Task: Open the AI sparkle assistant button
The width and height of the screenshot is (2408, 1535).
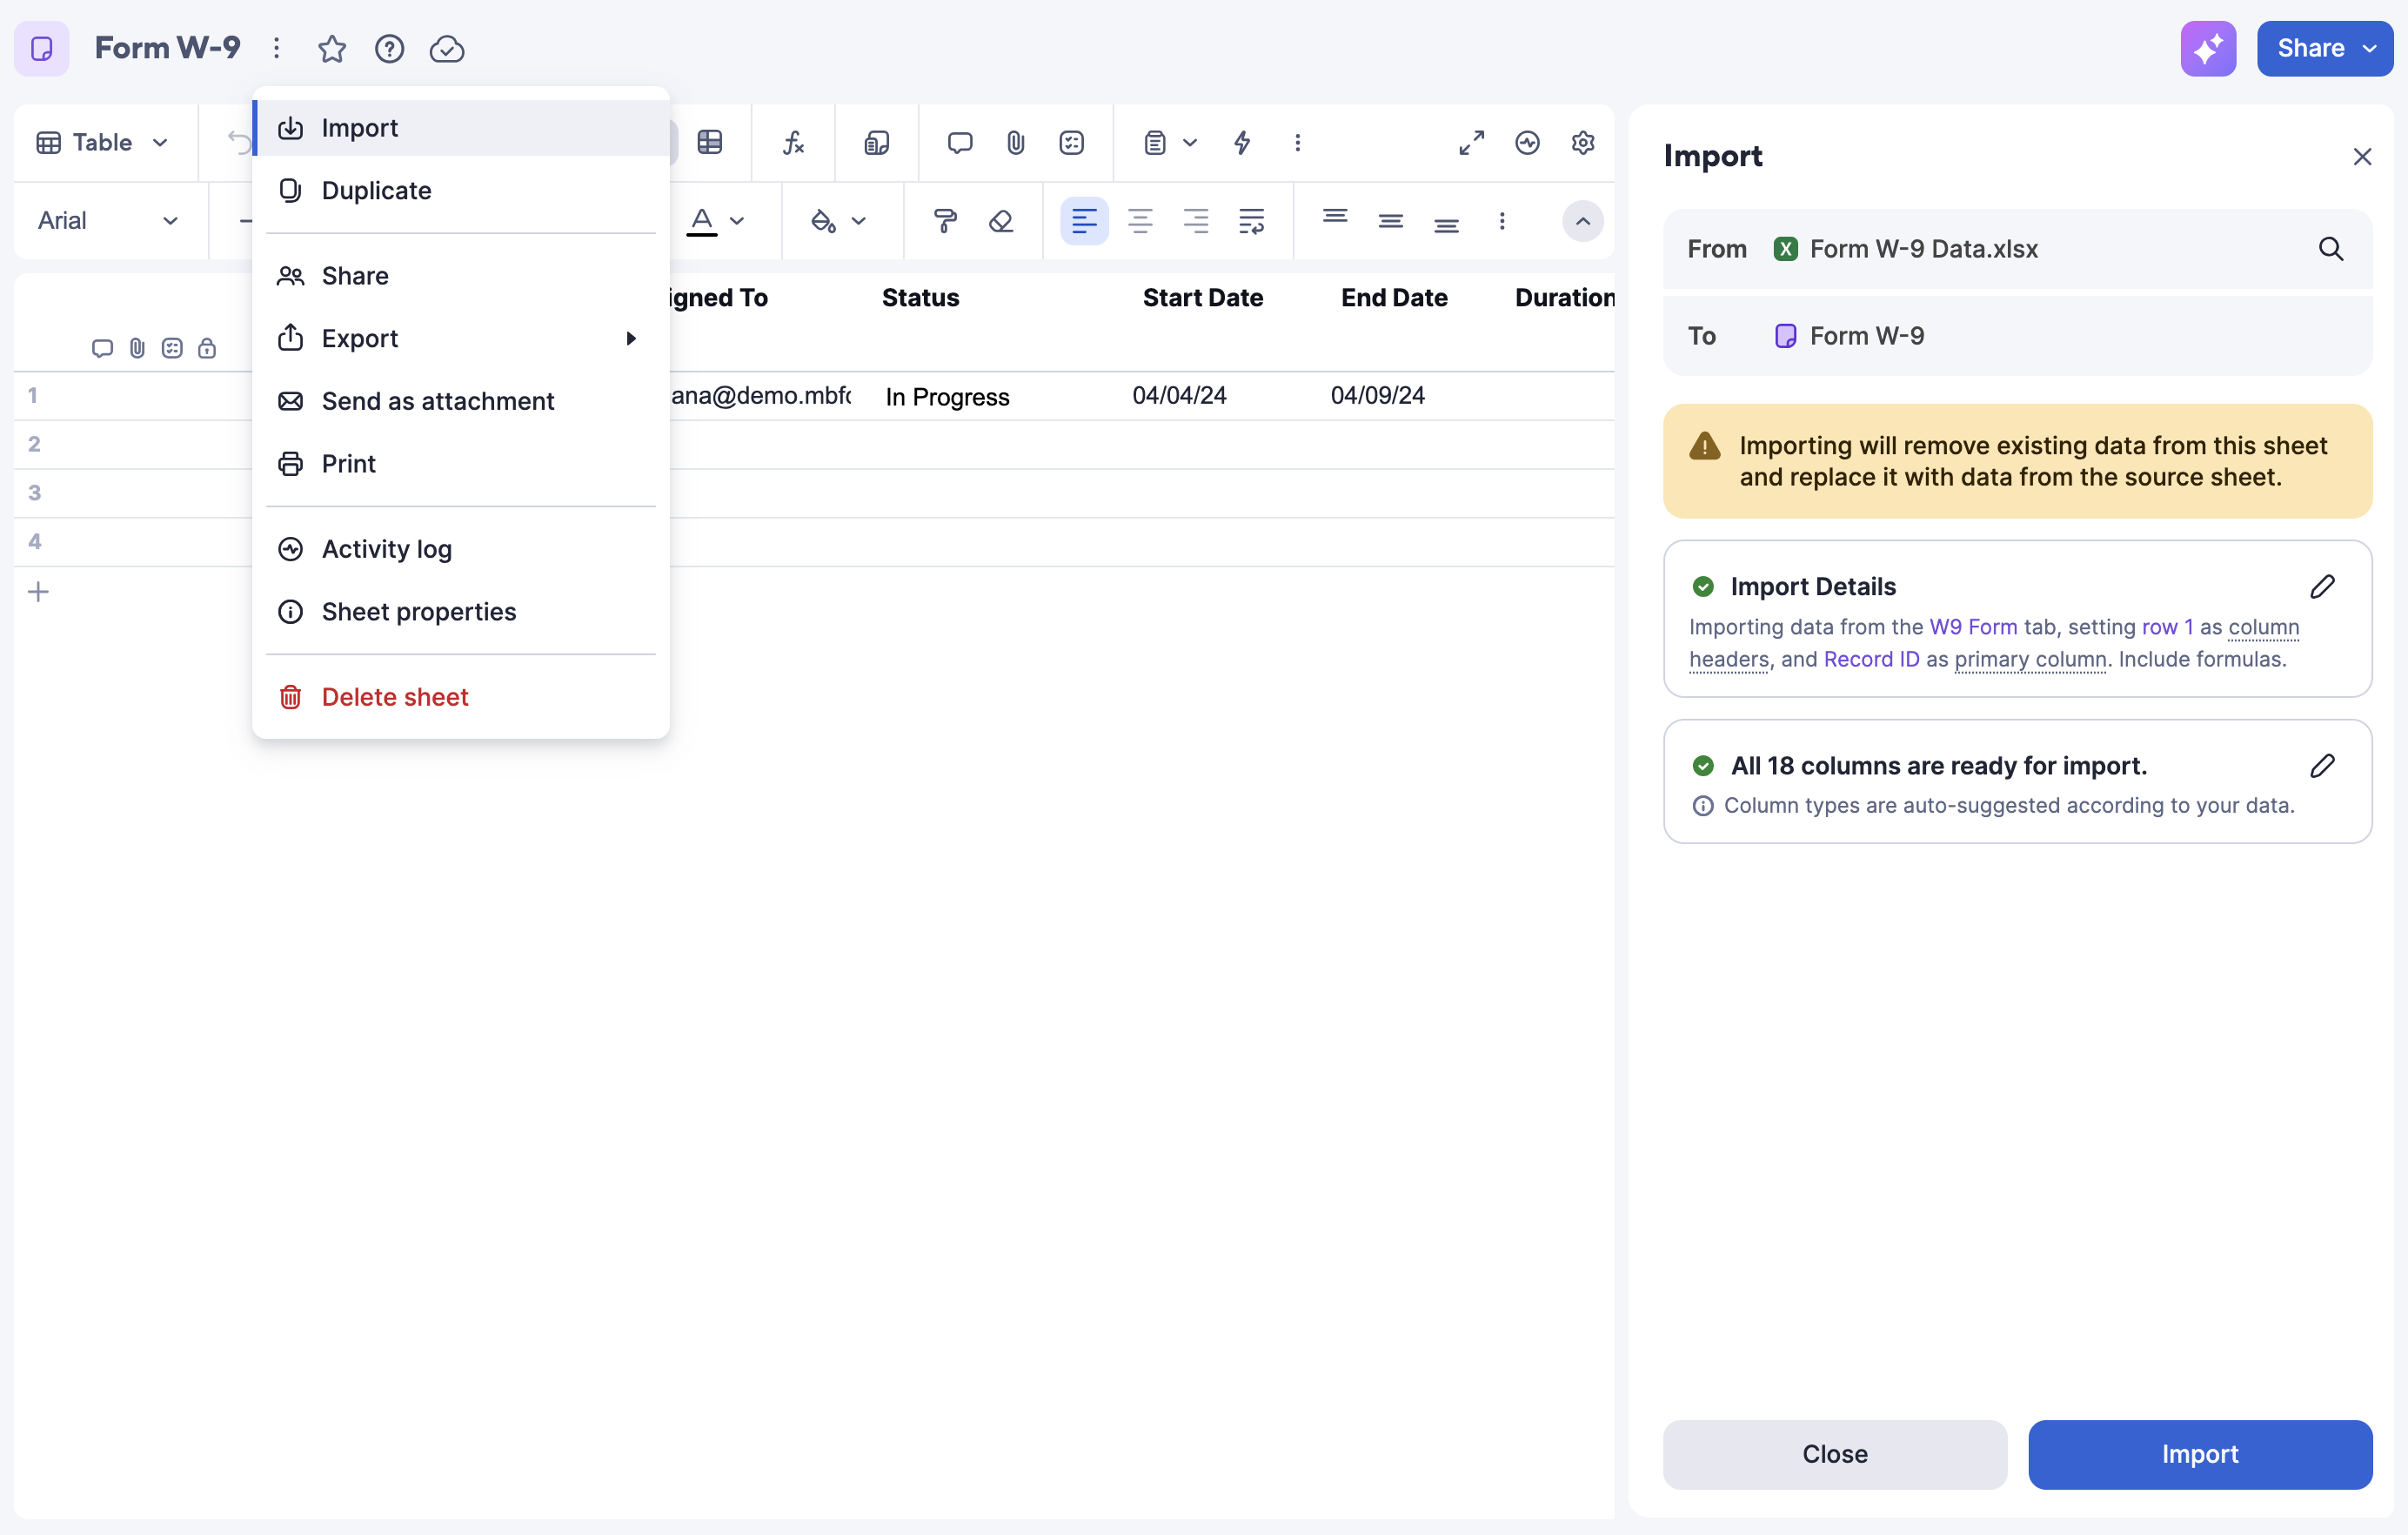Action: click(x=2208, y=48)
